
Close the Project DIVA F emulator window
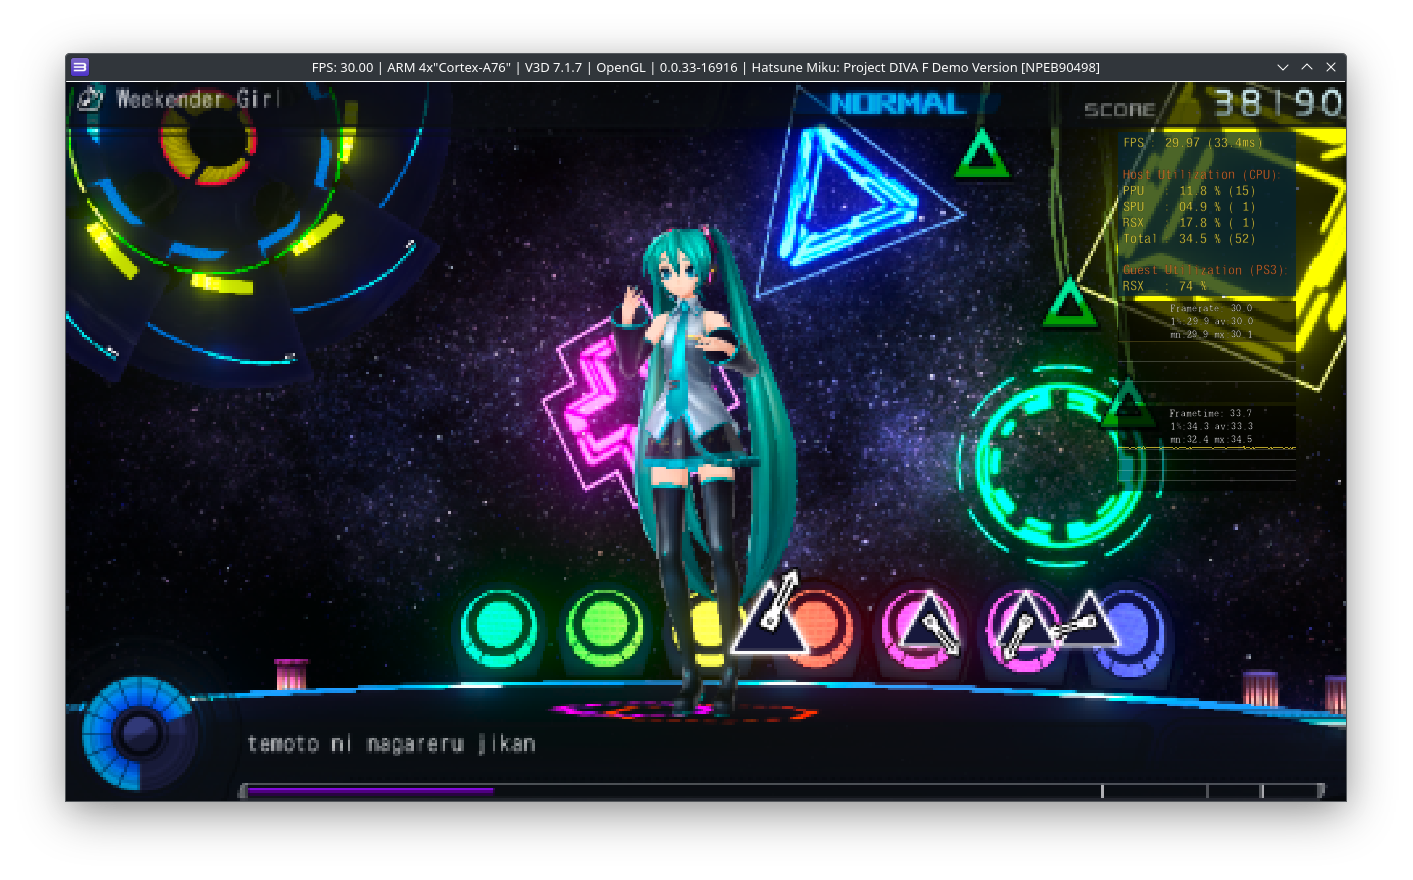click(x=1331, y=67)
